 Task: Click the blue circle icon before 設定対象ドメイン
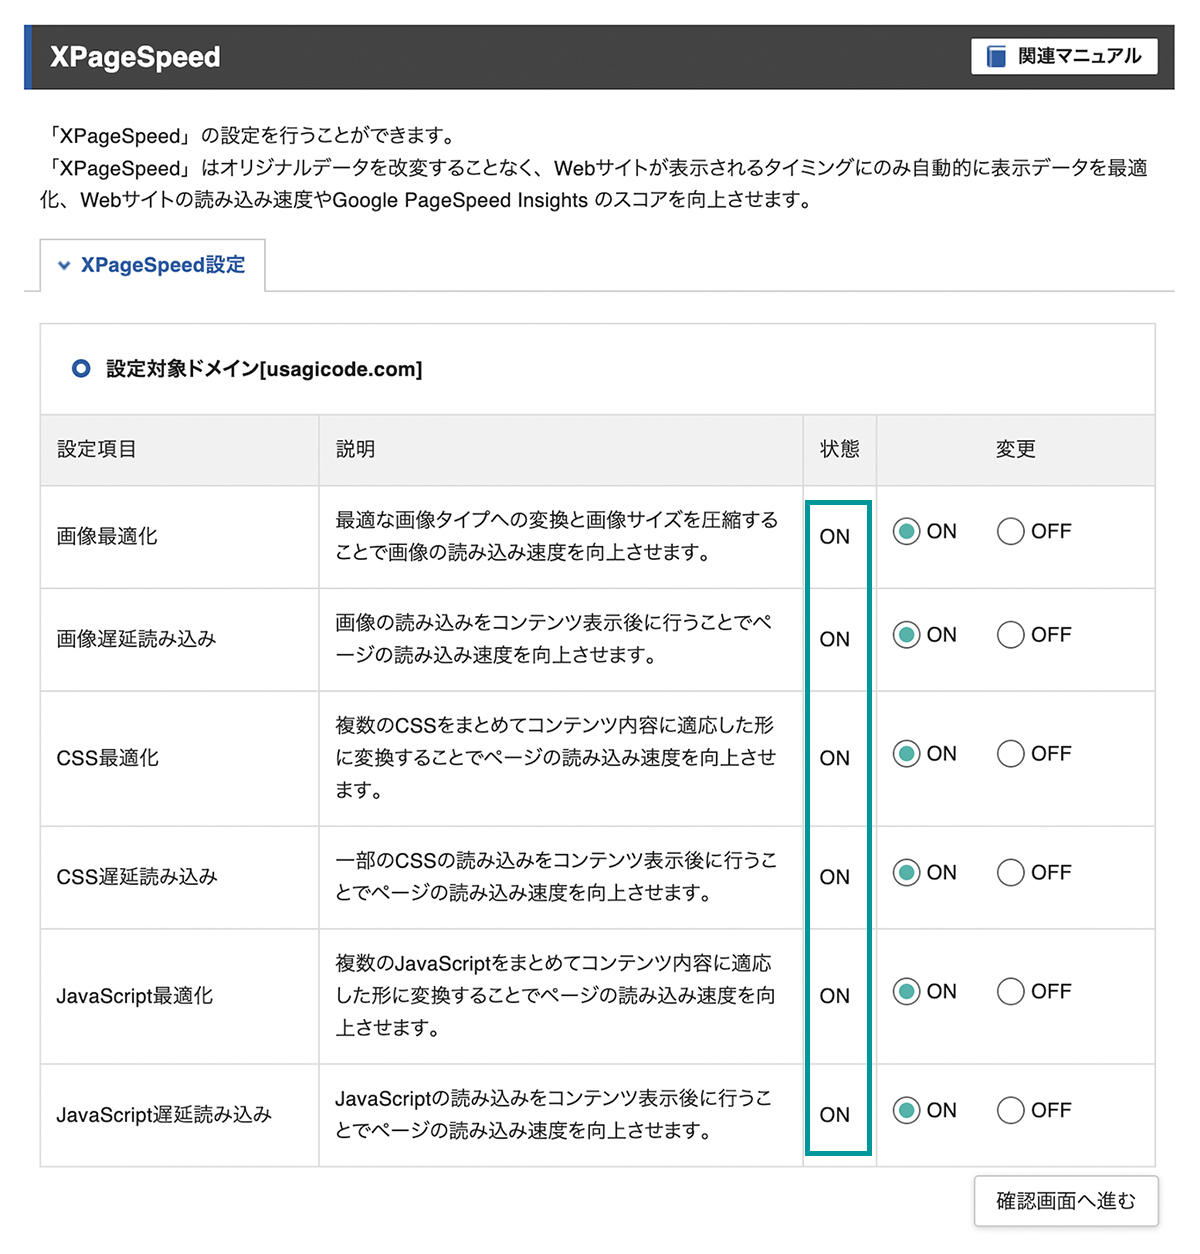point(81,369)
